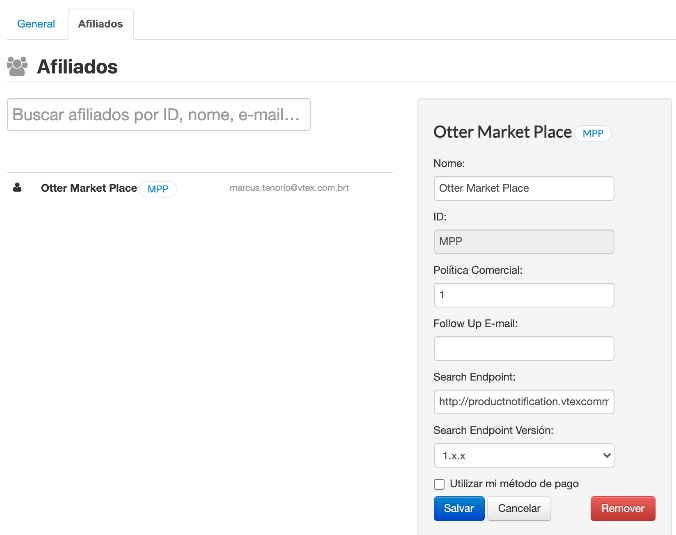This screenshot has width=676, height=535.
Task: Edit the Nome text field
Action: [x=524, y=188]
